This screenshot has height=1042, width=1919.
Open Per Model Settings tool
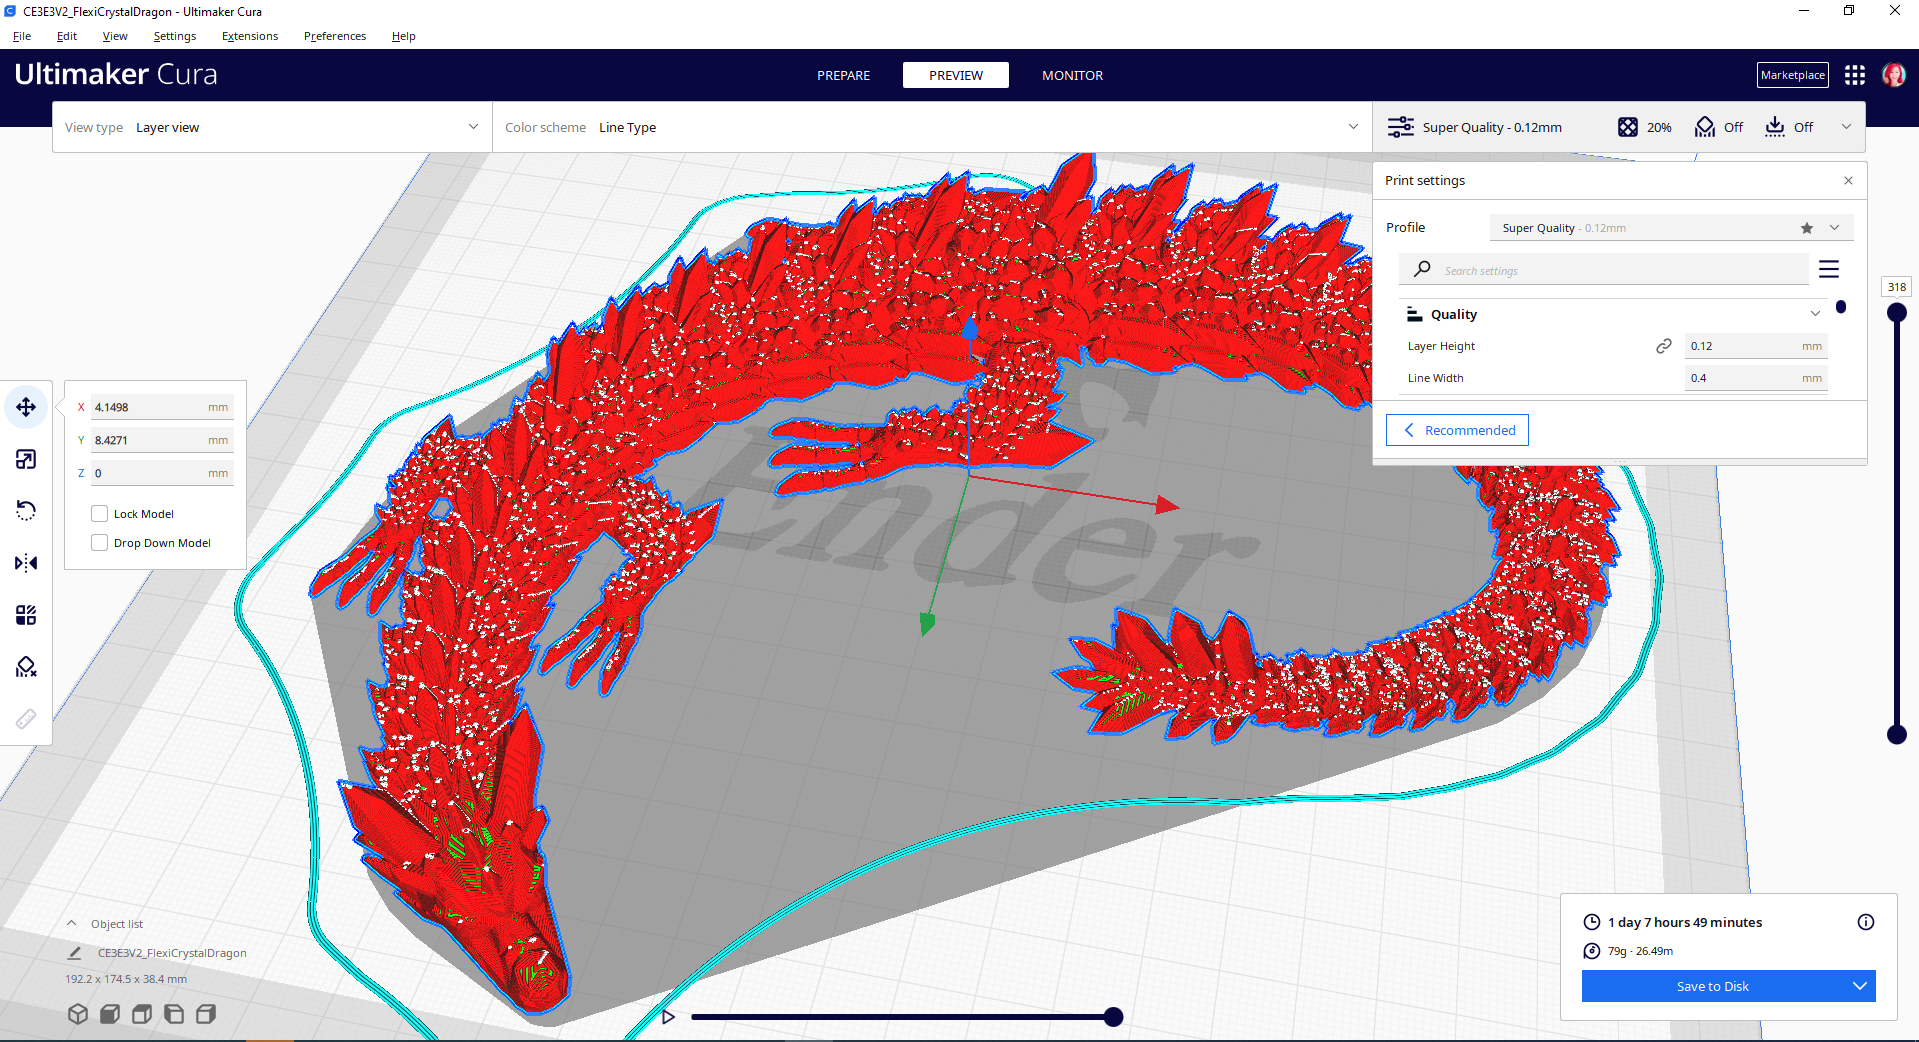click(x=25, y=615)
